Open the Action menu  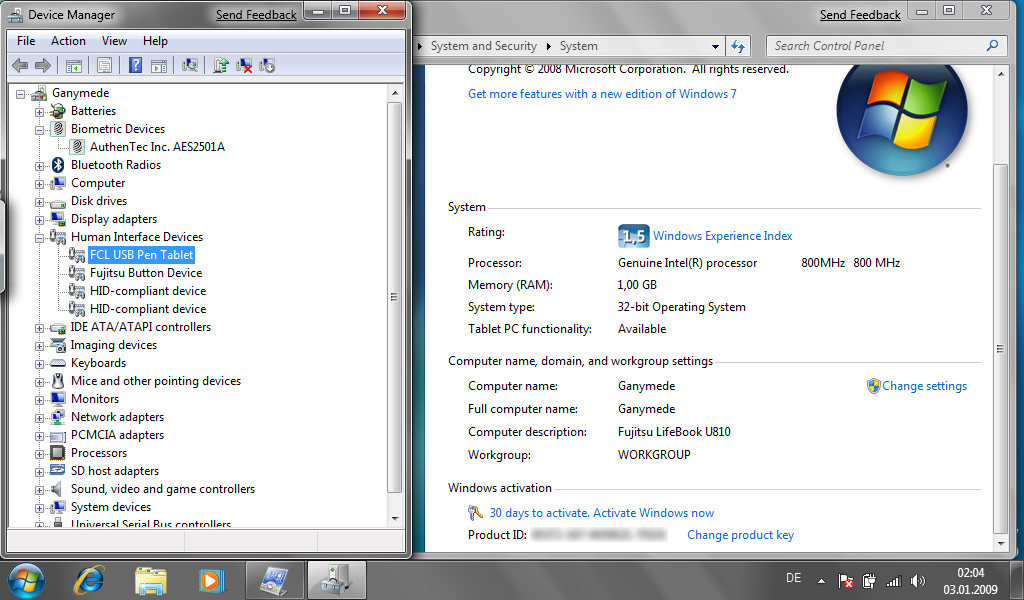(x=68, y=40)
